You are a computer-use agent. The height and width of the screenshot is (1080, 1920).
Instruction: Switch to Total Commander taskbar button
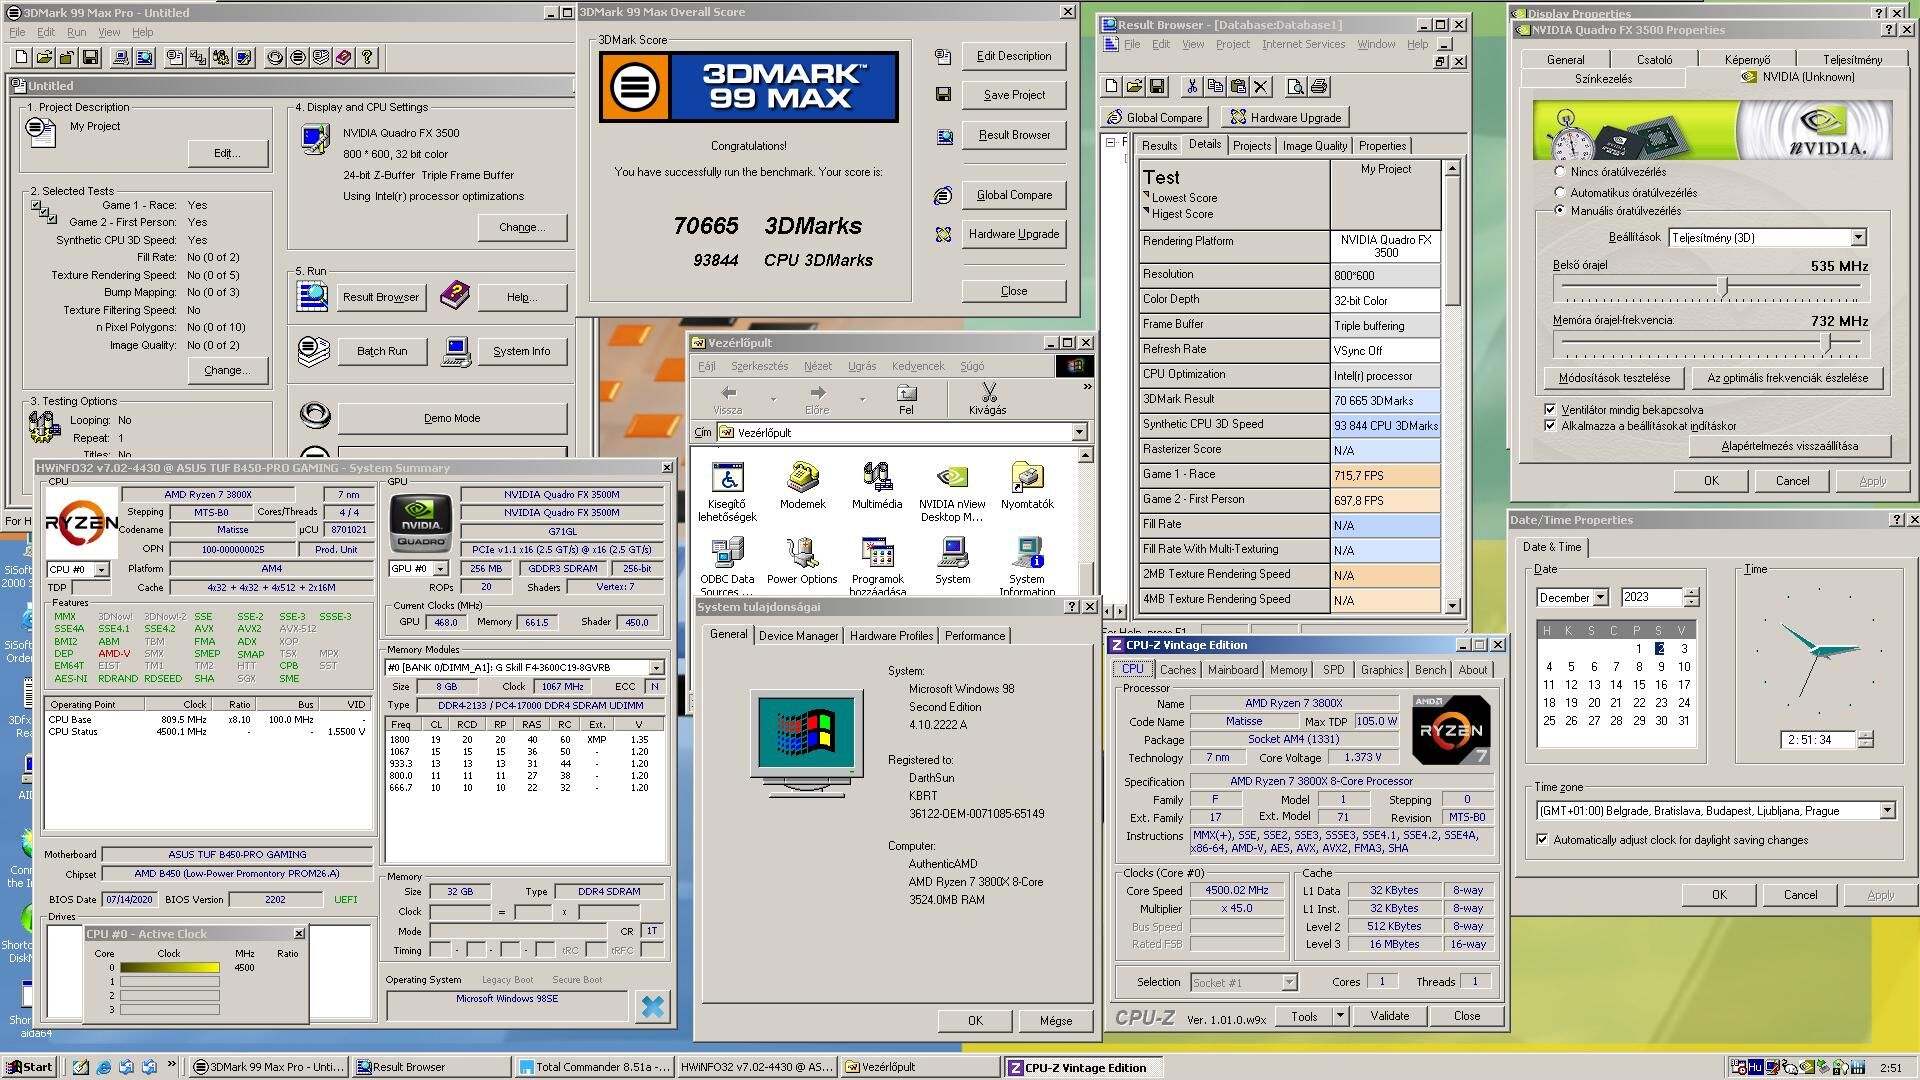(x=595, y=1067)
